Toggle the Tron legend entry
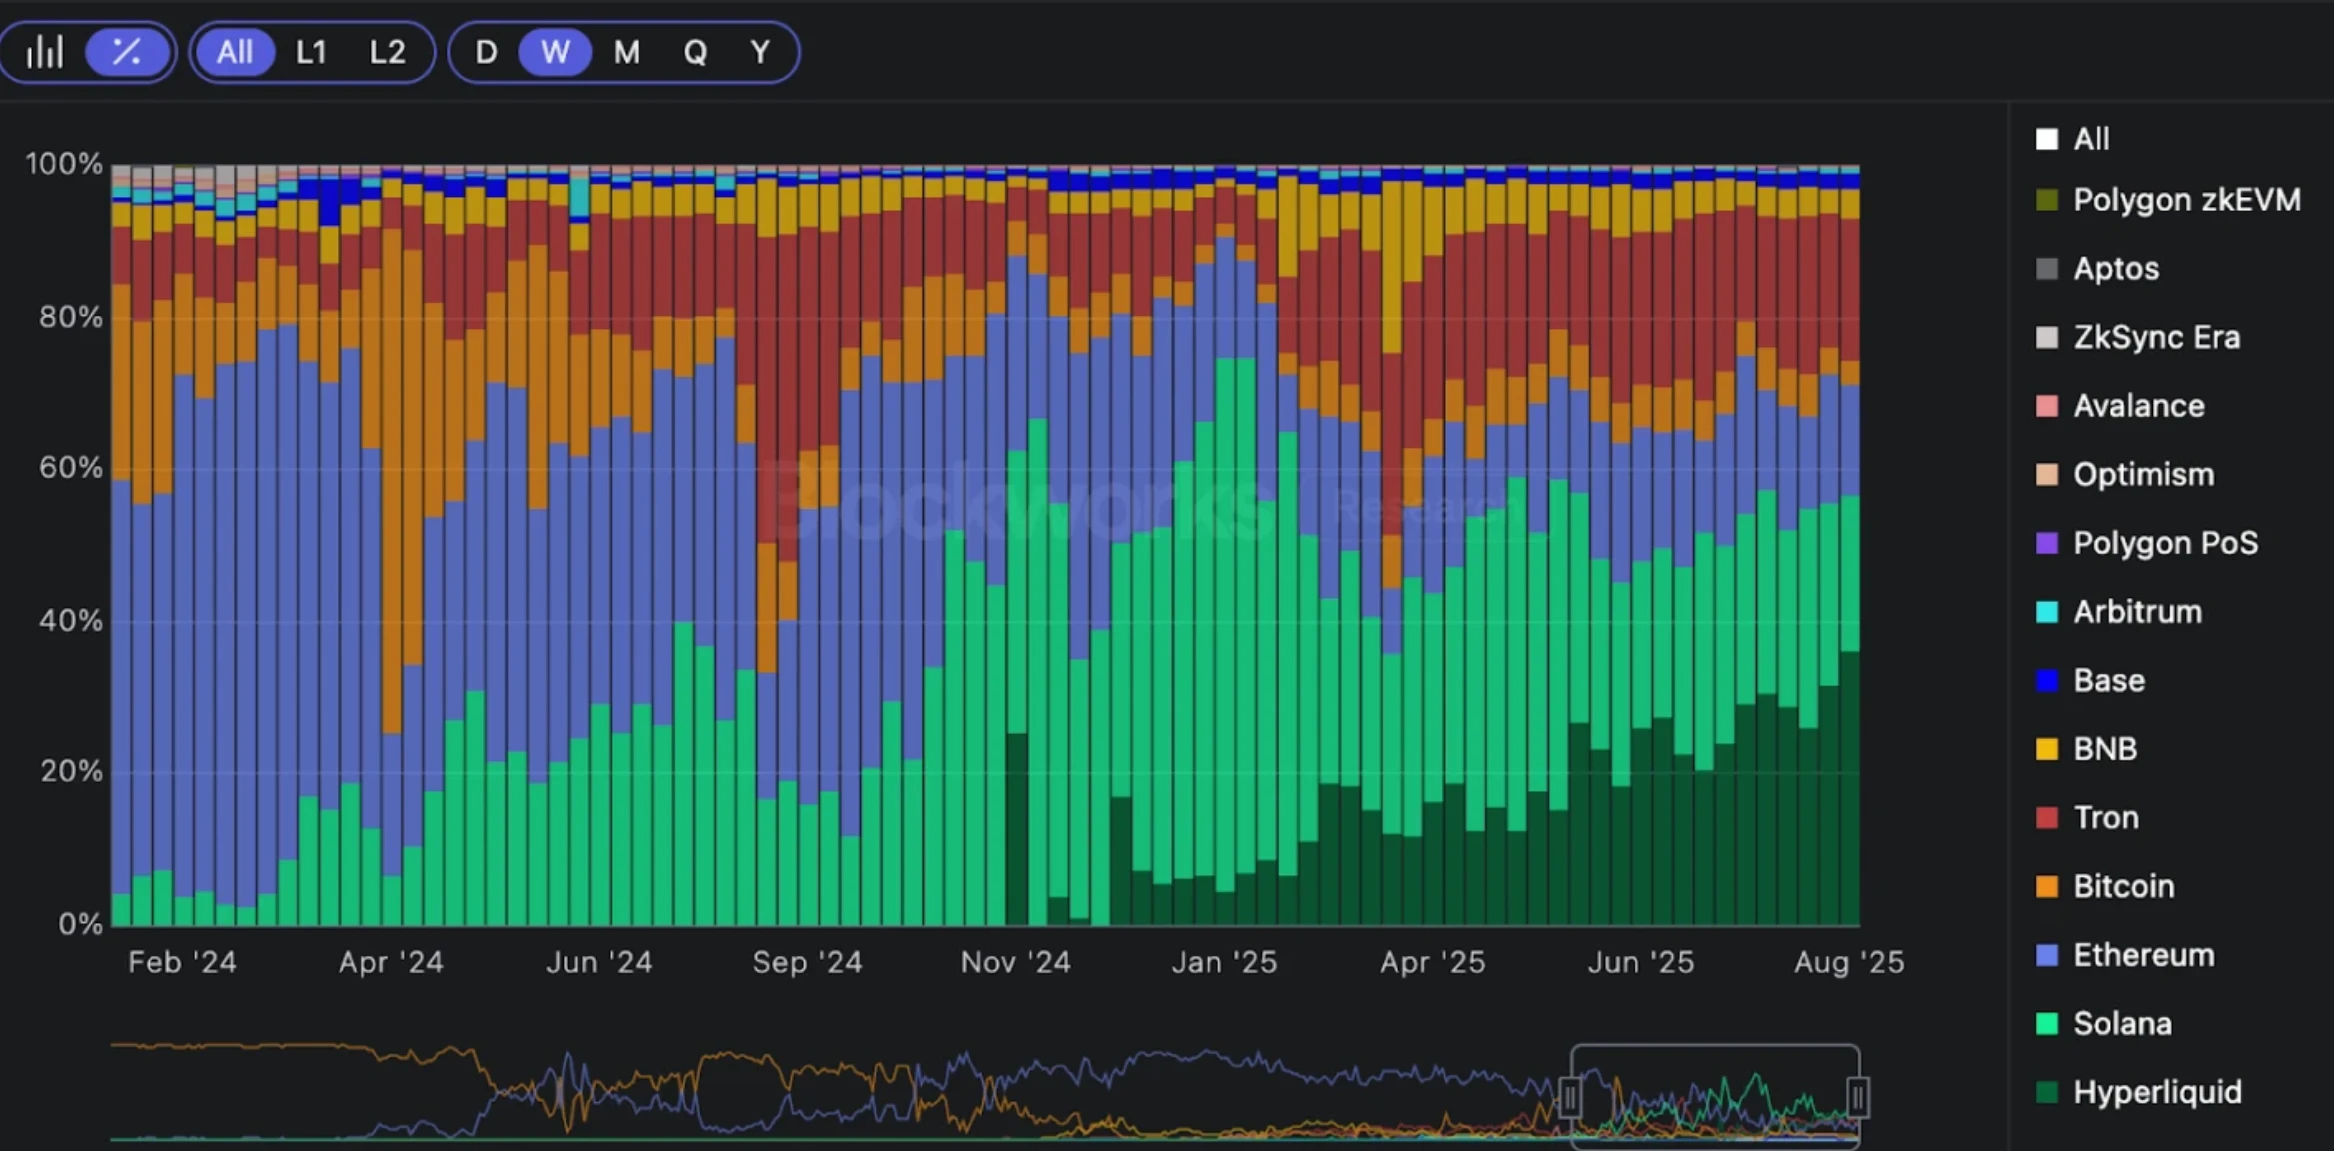The width and height of the screenshot is (2334, 1151). tap(2105, 817)
